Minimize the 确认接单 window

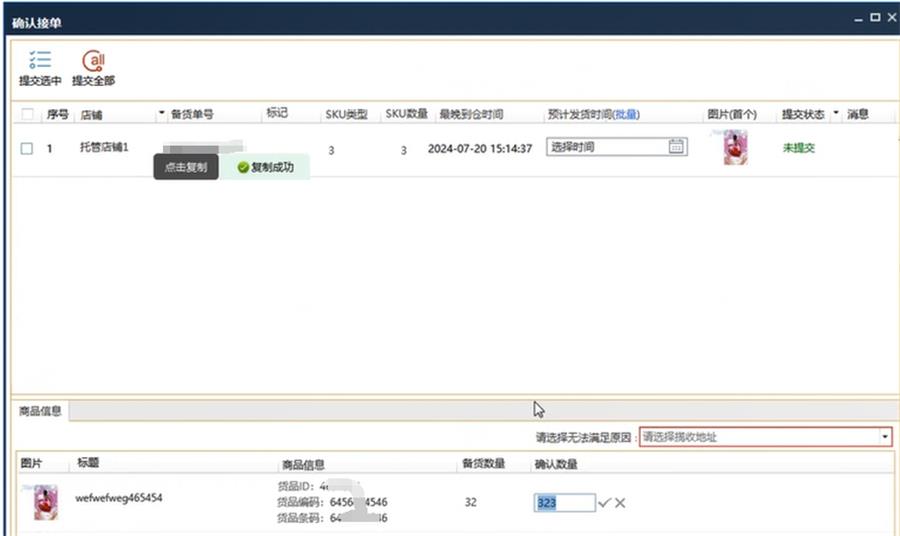858,19
